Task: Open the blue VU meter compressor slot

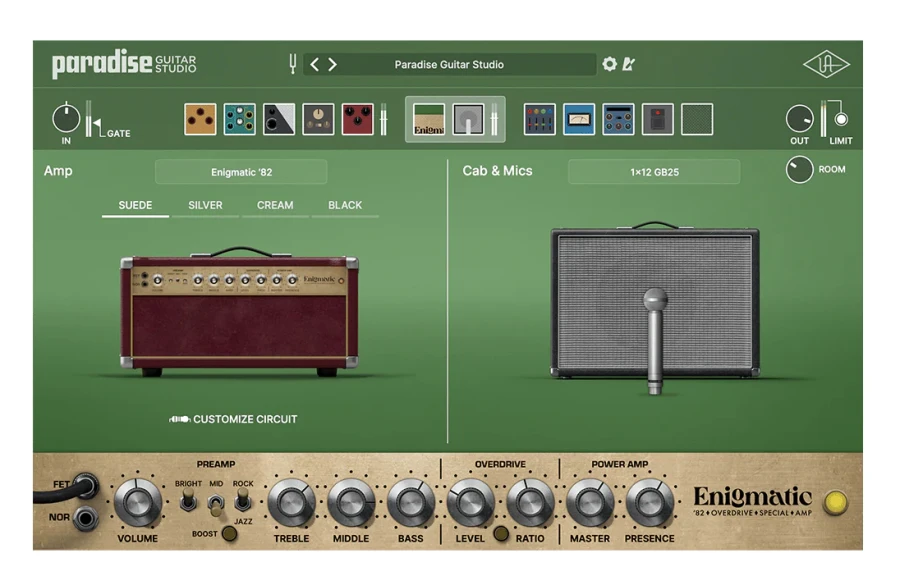Action: tap(579, 119)
